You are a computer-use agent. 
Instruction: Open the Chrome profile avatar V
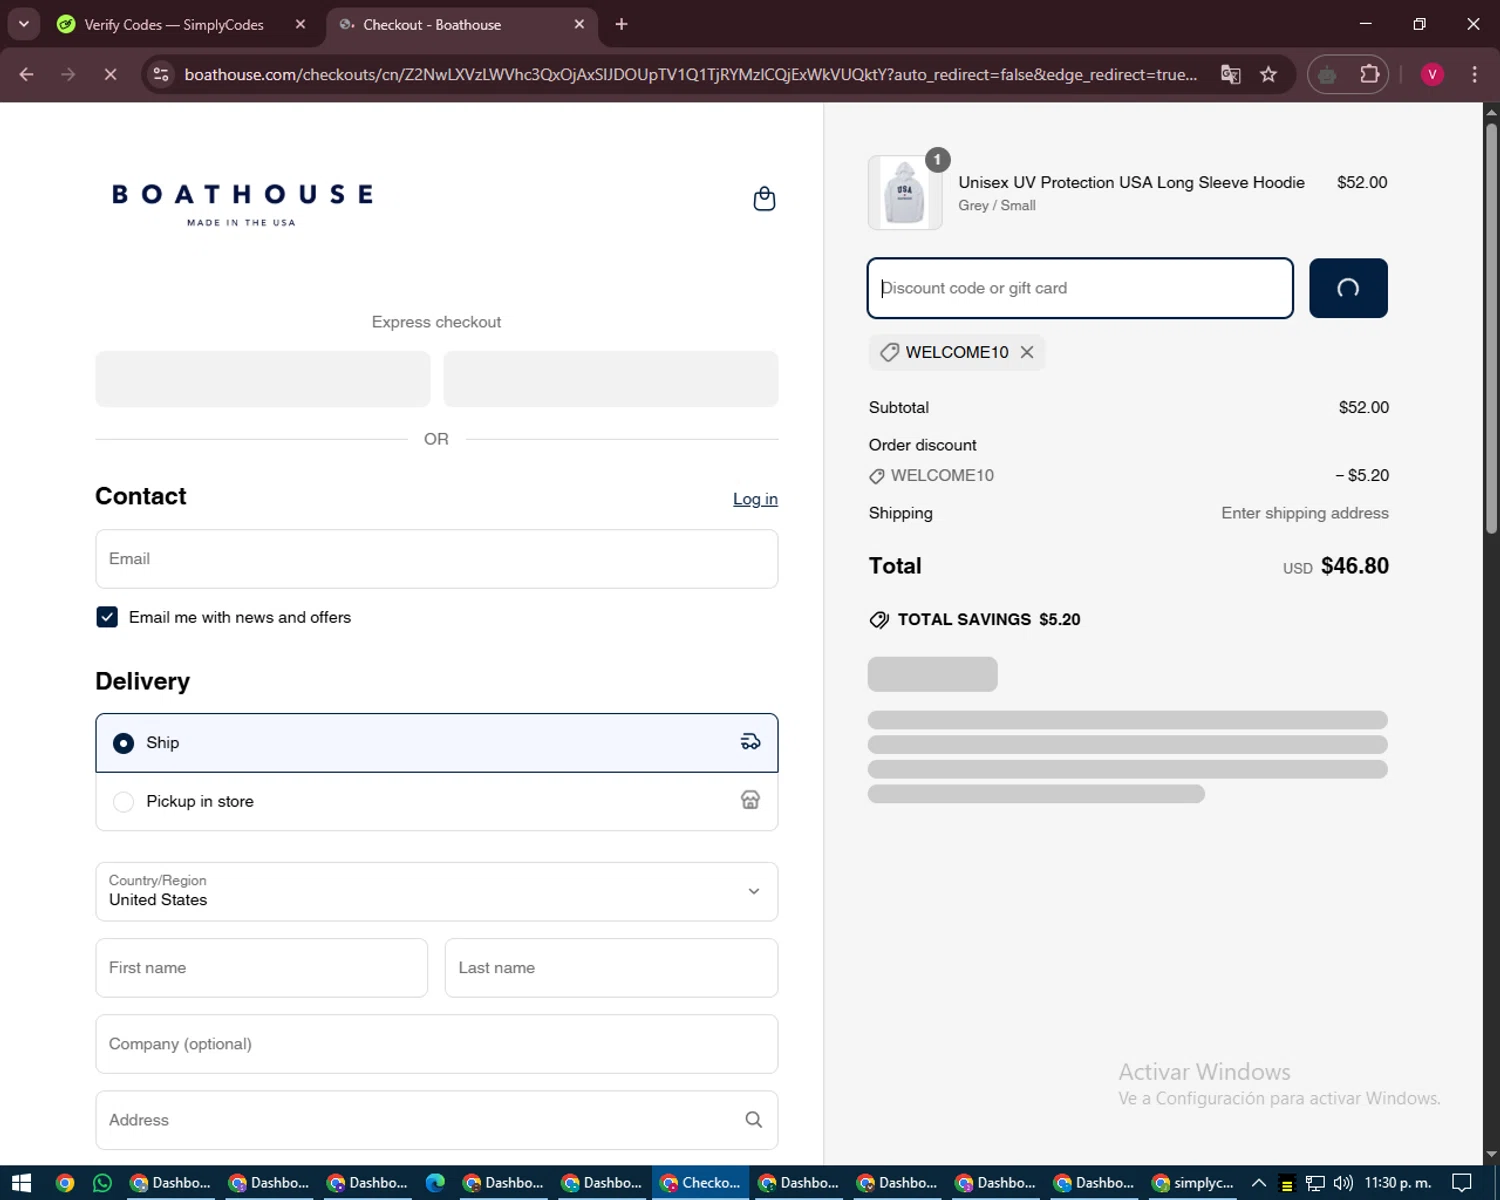[x=1432, y=74]
